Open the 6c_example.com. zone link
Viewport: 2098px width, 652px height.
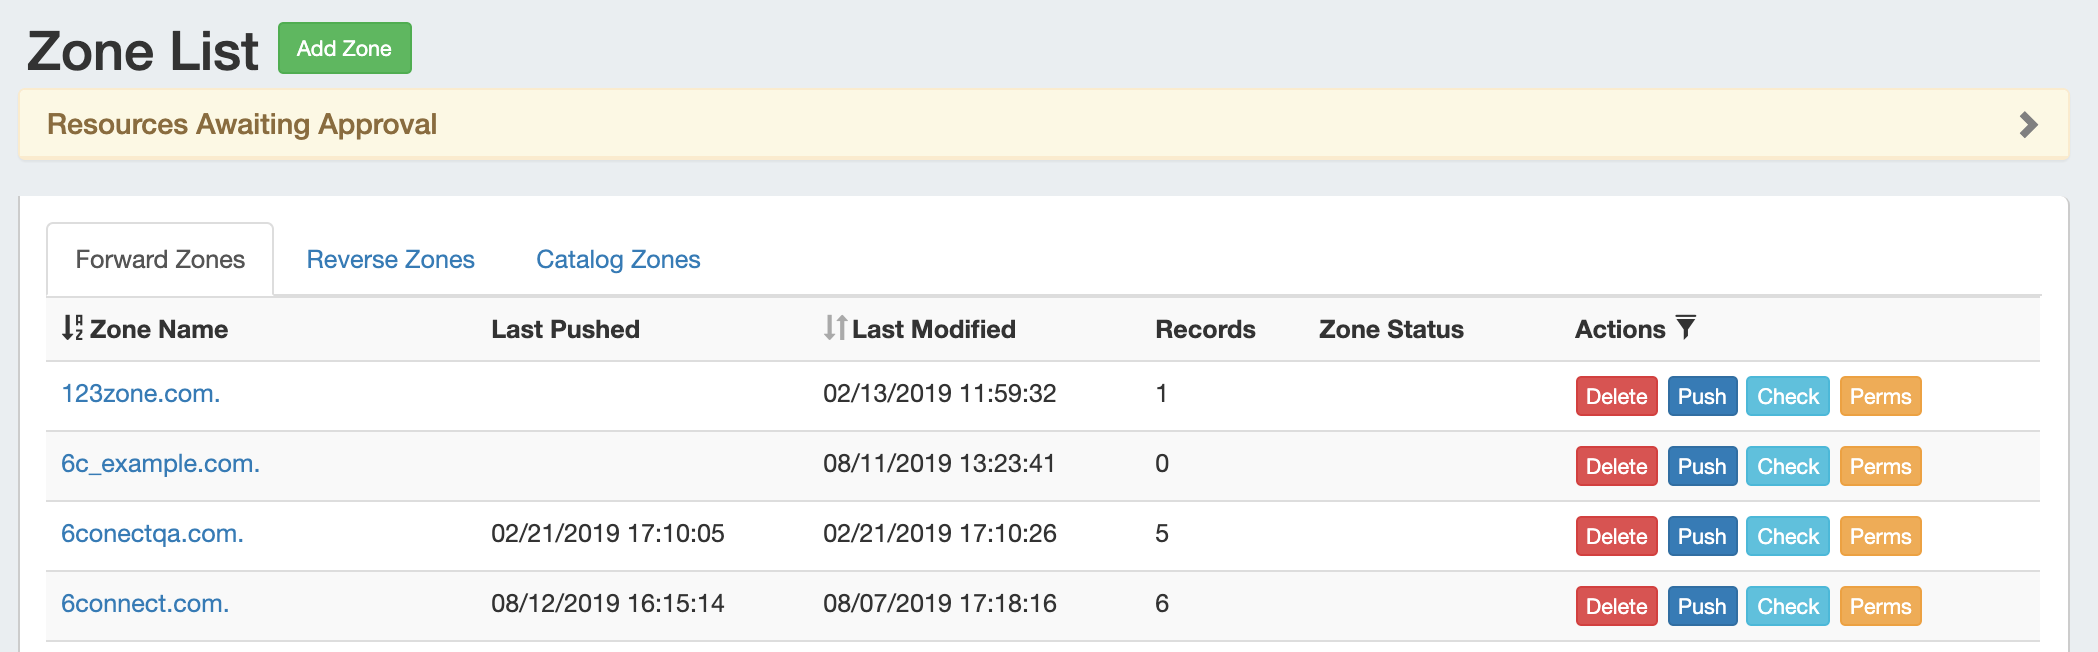tap(161, 464)
